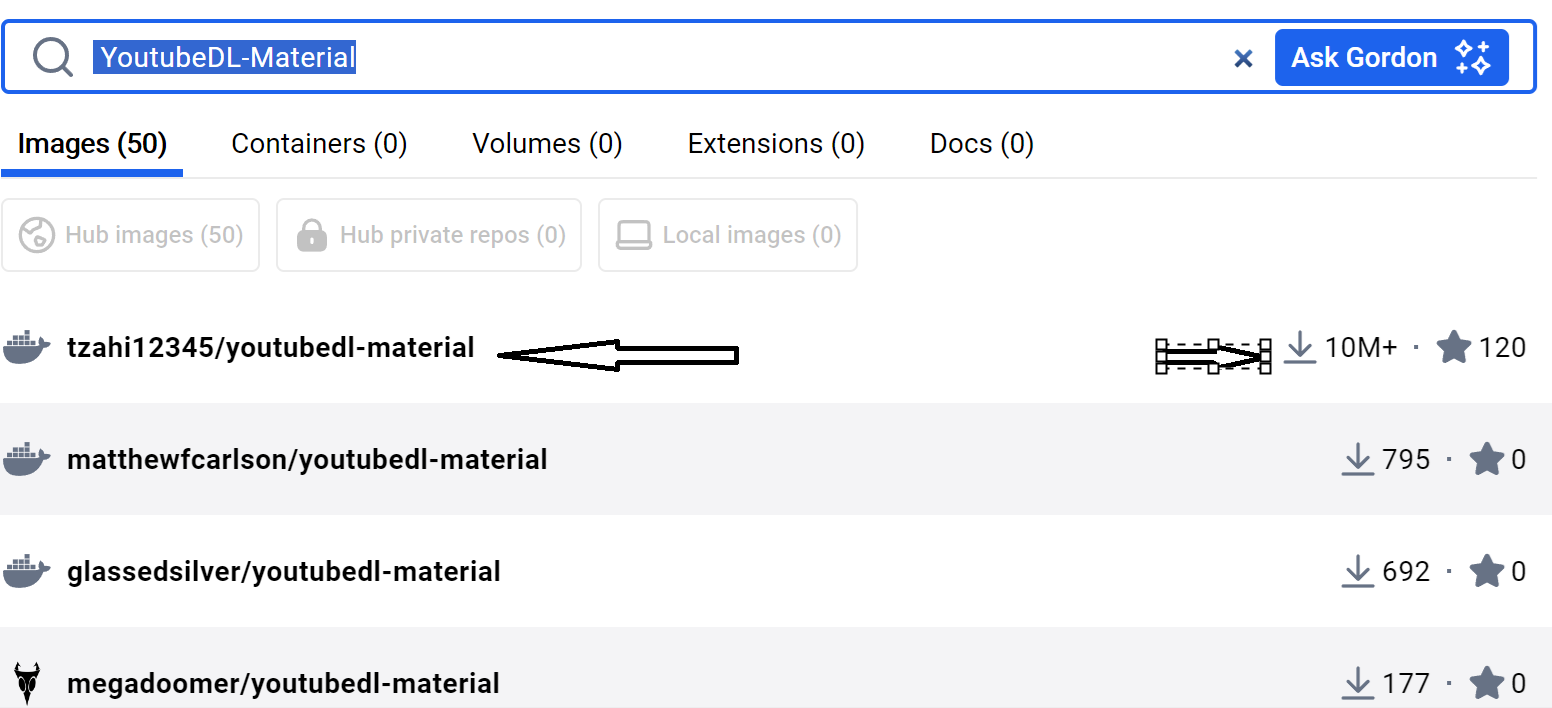1552x708 pixels.
Task: Click the Docker whale icon beside glassedsilver
Action: 27,572
